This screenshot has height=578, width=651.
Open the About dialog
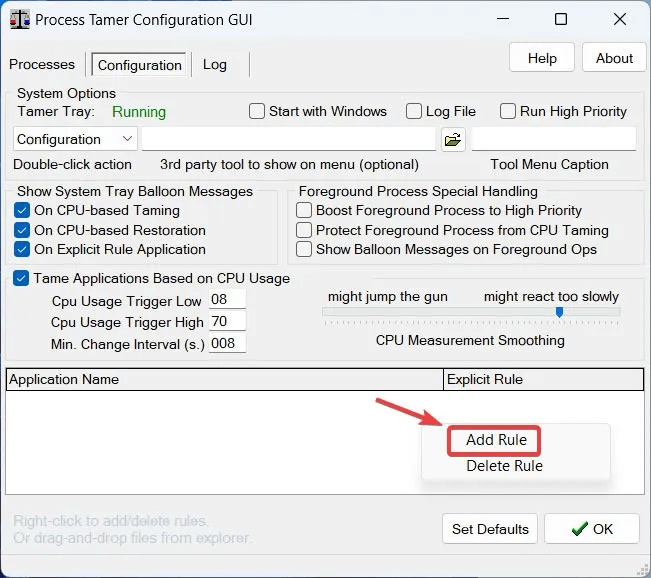pyautogui.click(x=614, y=58)
